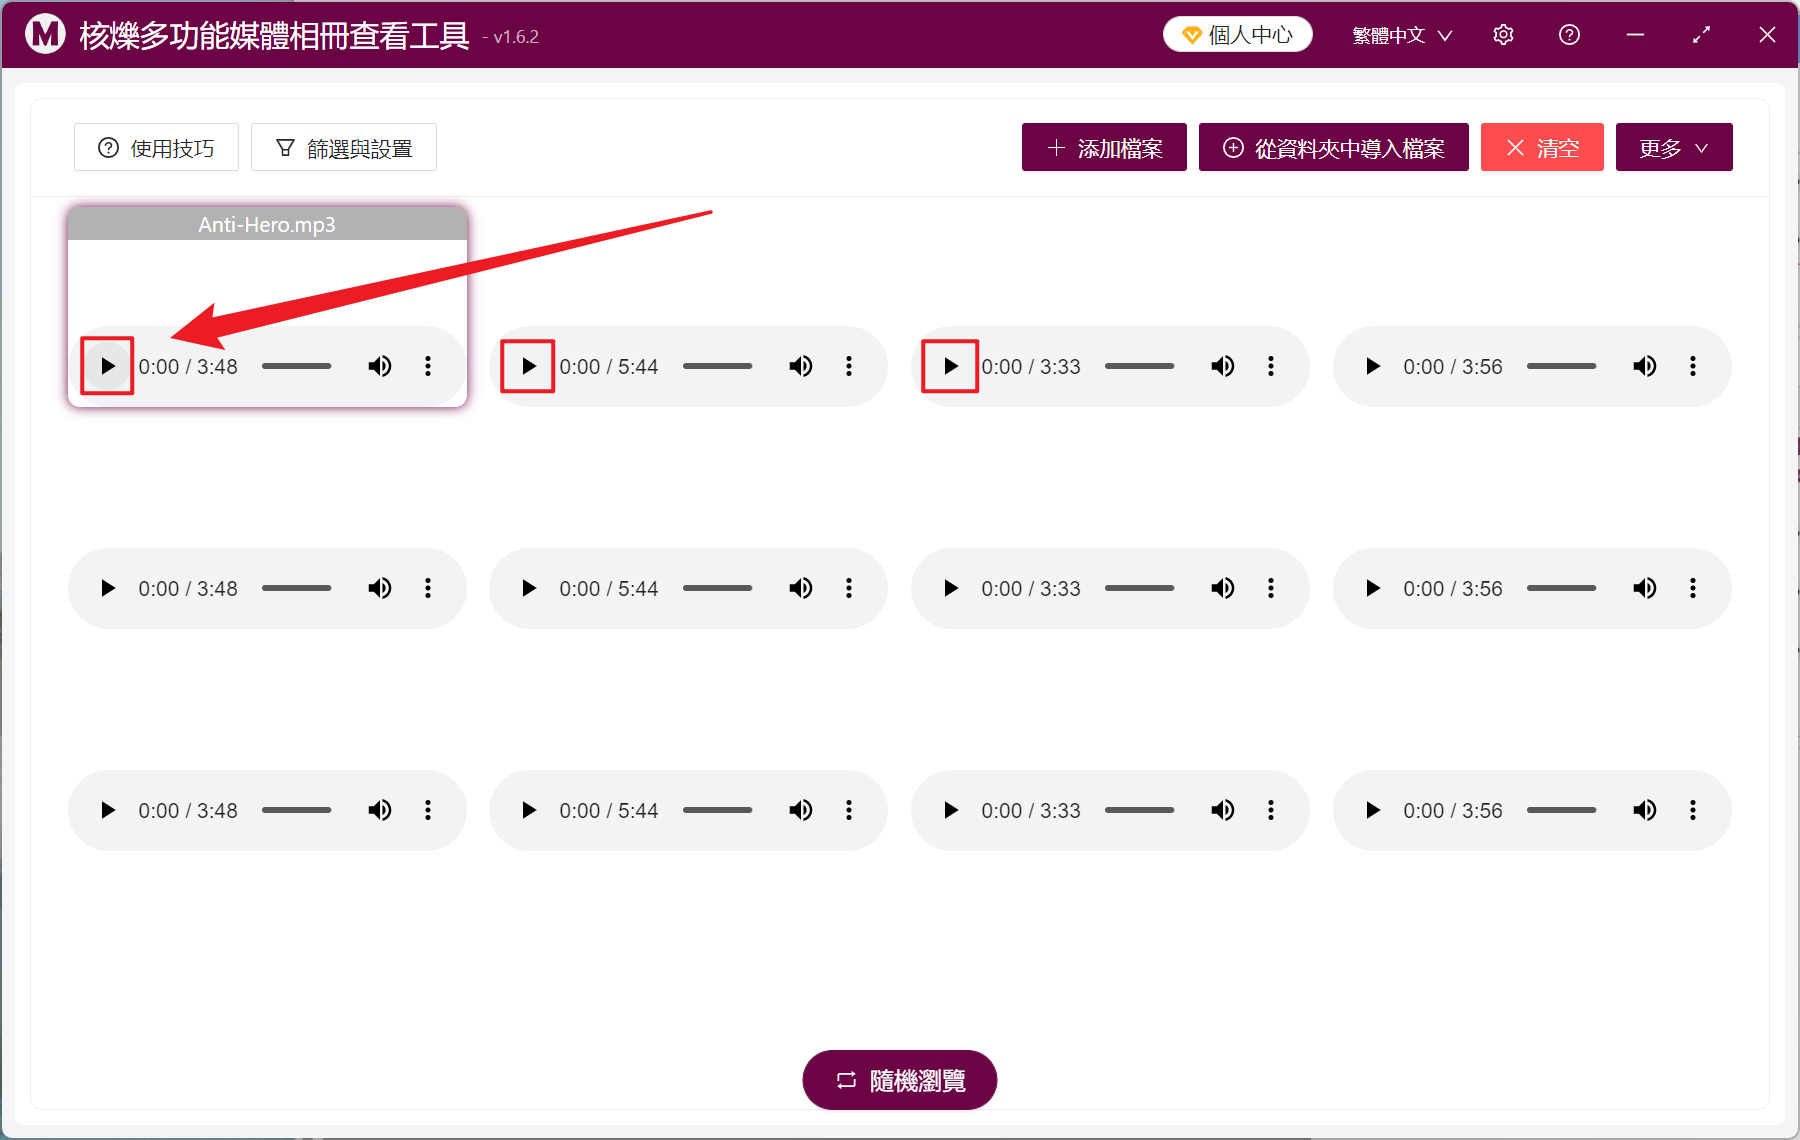1800x1140 pixels.
Task: Open the settings gear in the title bar
Action: (x=1503, y=34)
